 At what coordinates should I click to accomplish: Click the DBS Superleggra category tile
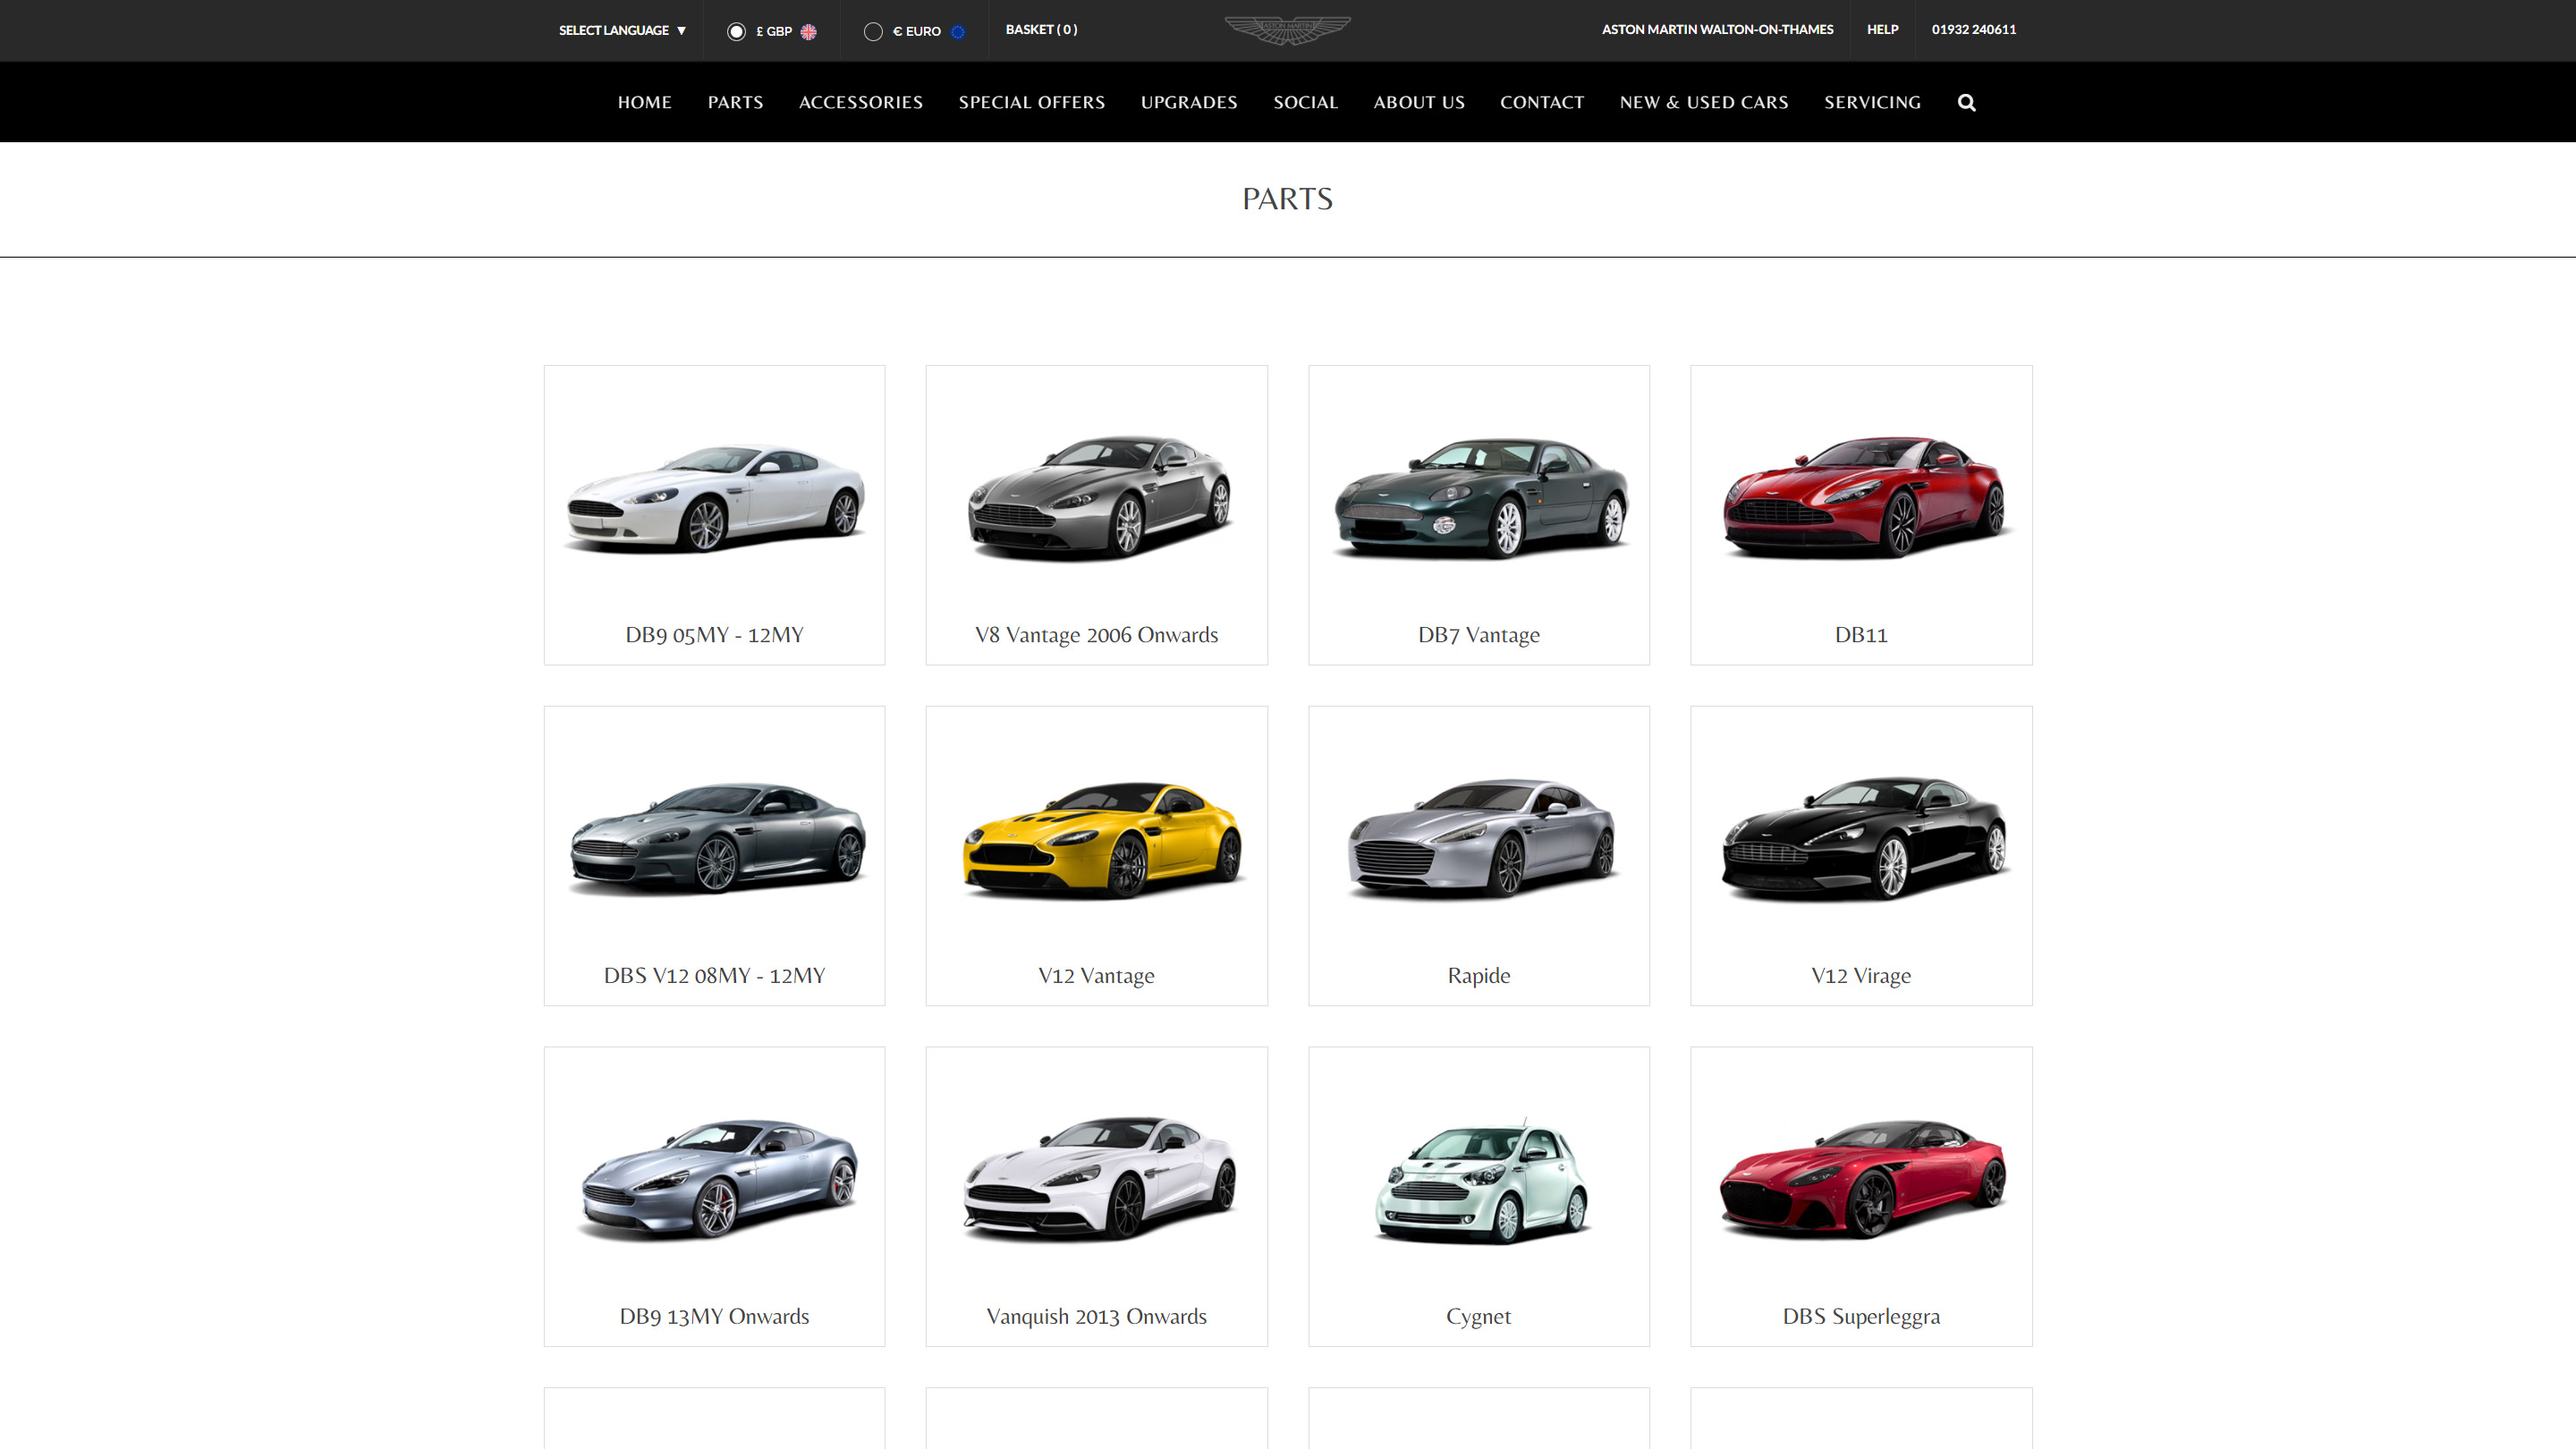pyautogui.click(x=1860, y=1196)
